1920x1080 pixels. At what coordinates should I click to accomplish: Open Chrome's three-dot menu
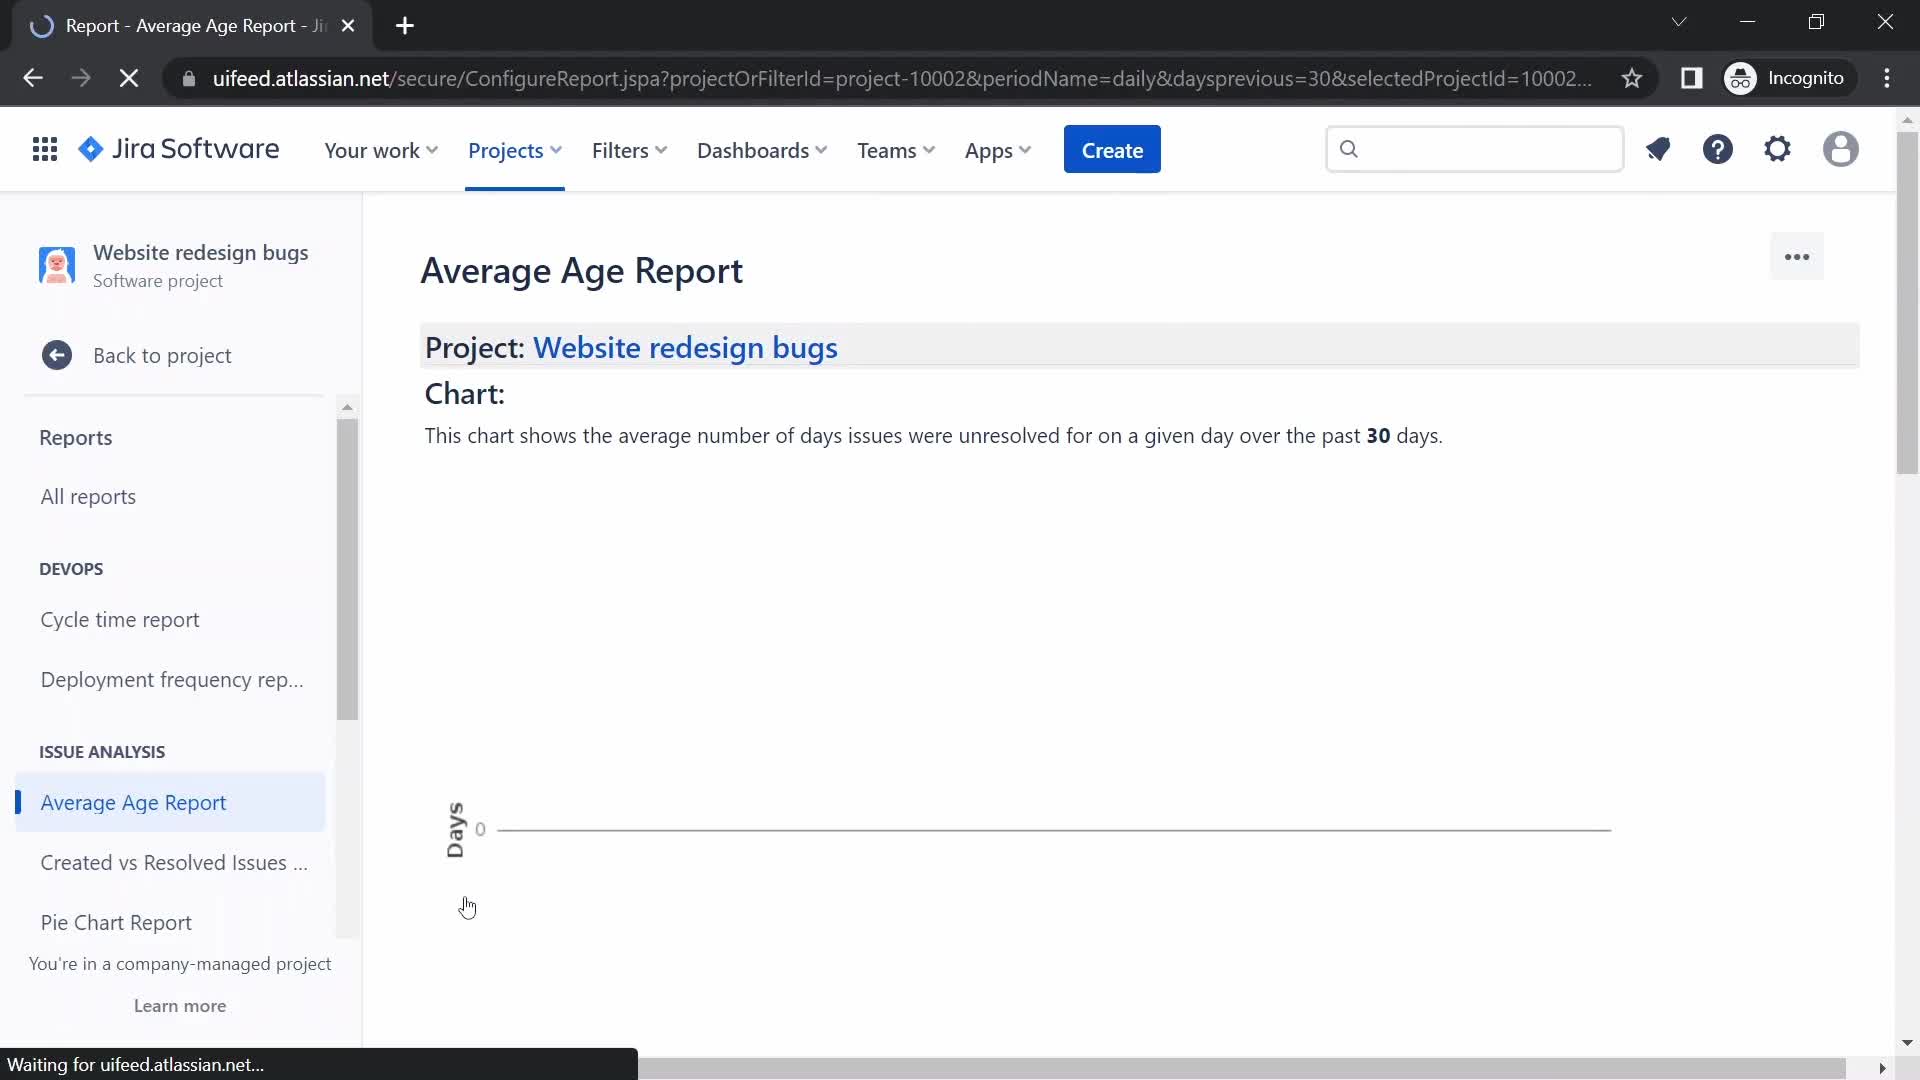(1887, 78)
